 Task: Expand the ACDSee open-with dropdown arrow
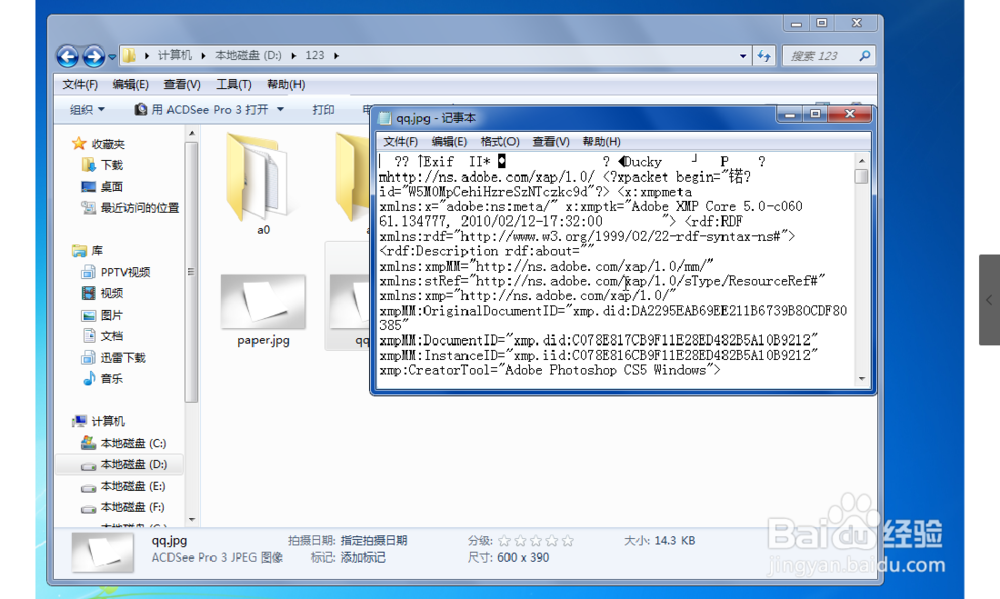280,110
